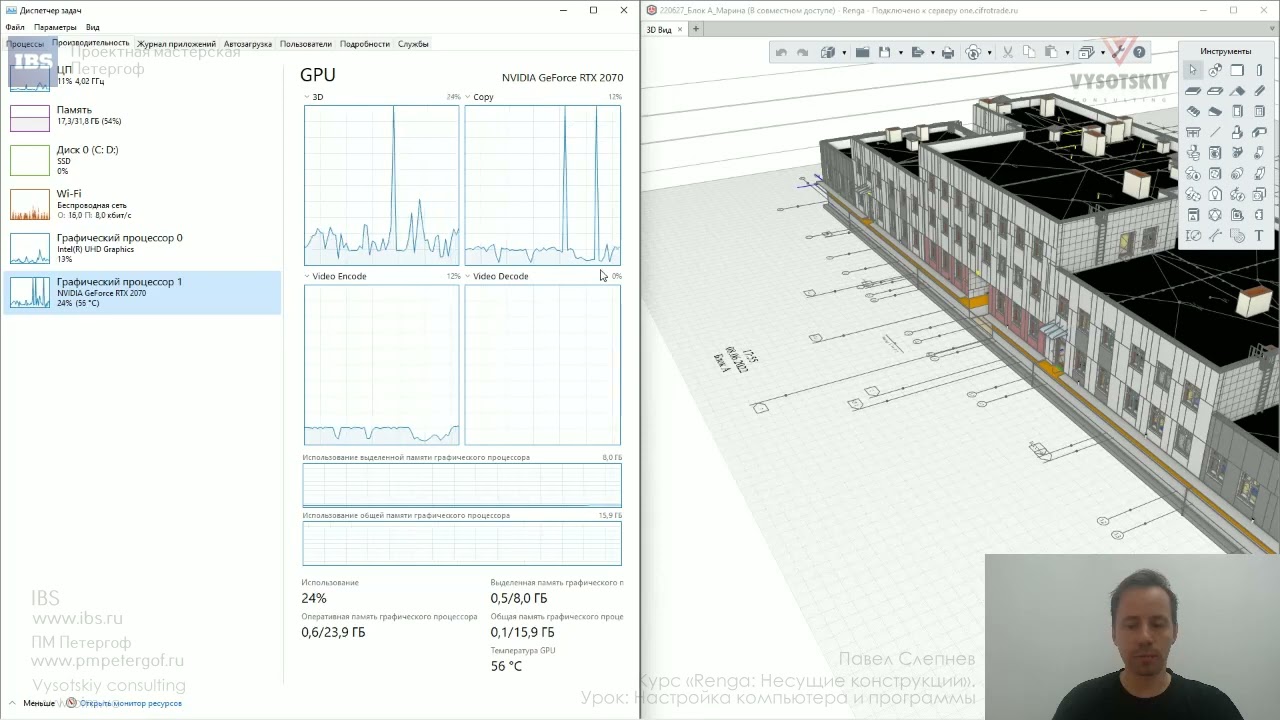
Task: Click the Export icon in Renga toolbar
Action: click(918, 52)
